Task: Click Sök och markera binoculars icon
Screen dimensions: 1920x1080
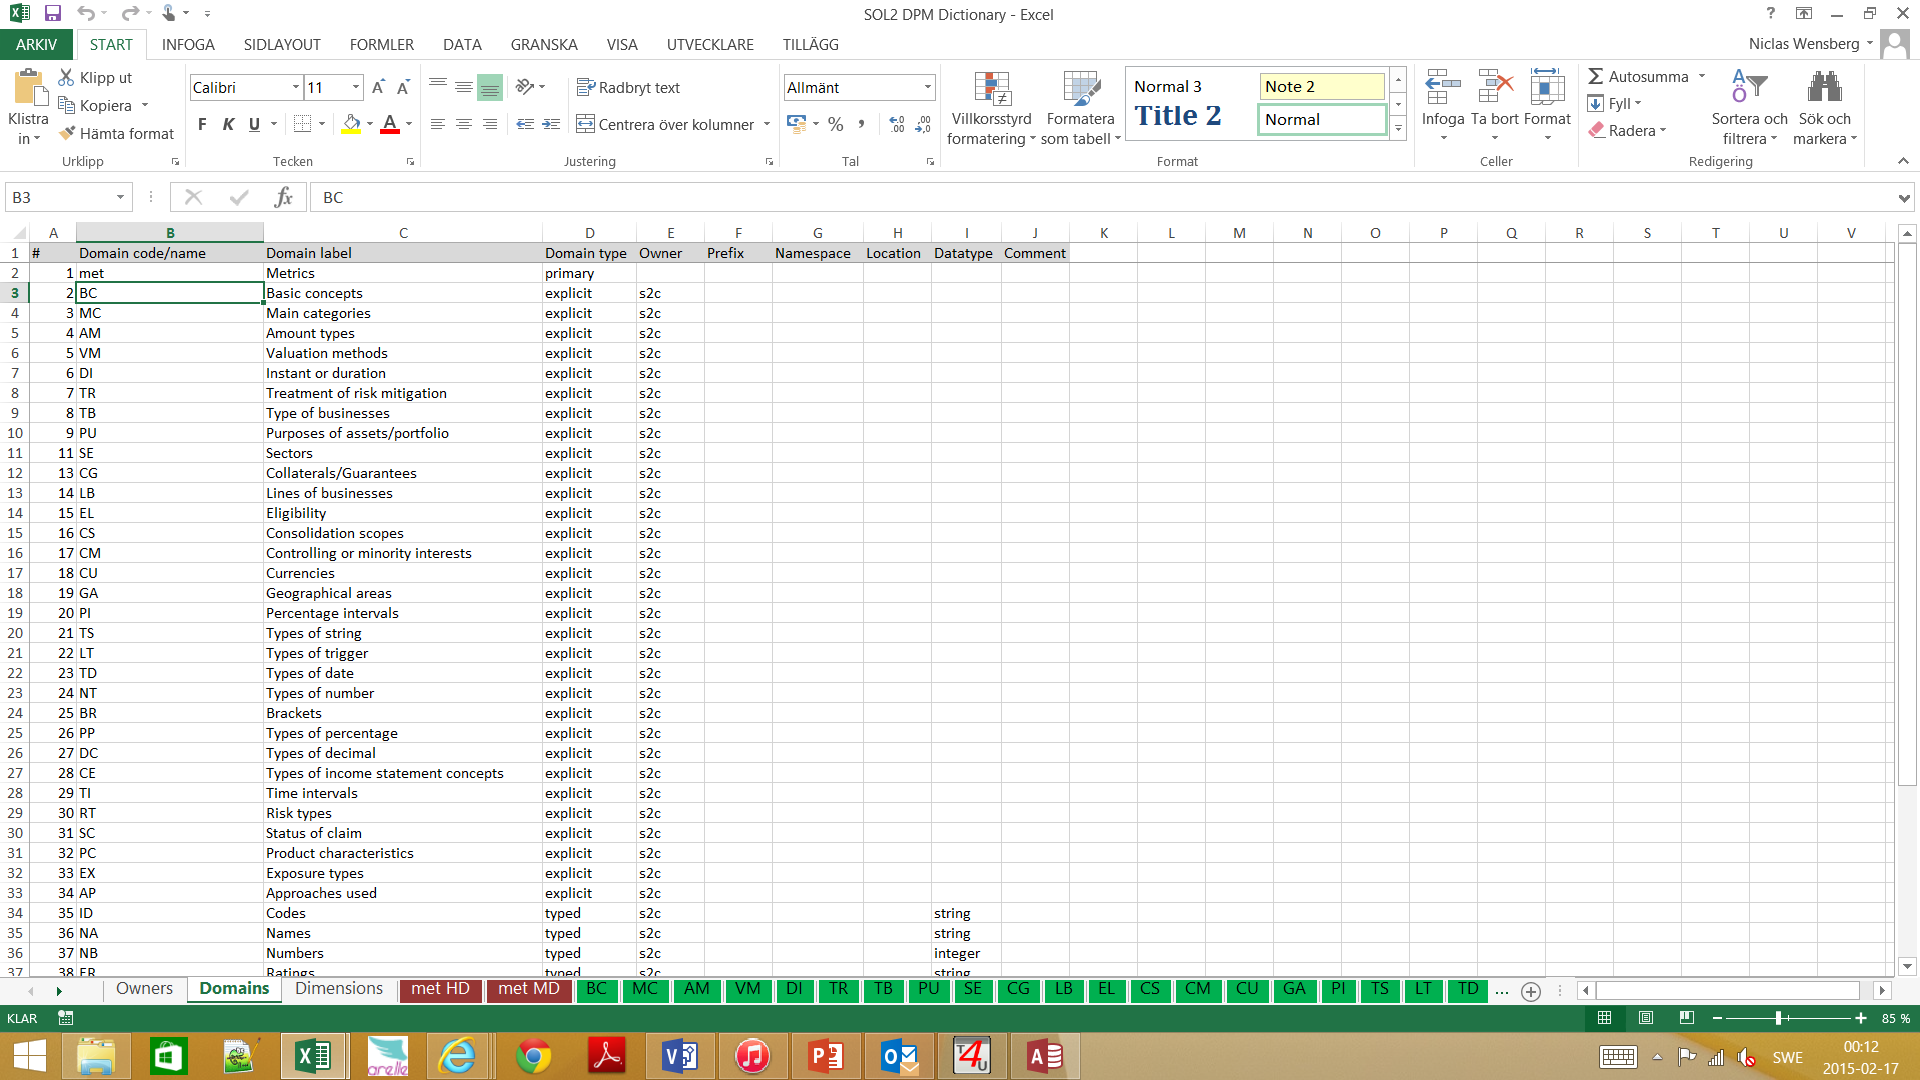Action: 1825,87
